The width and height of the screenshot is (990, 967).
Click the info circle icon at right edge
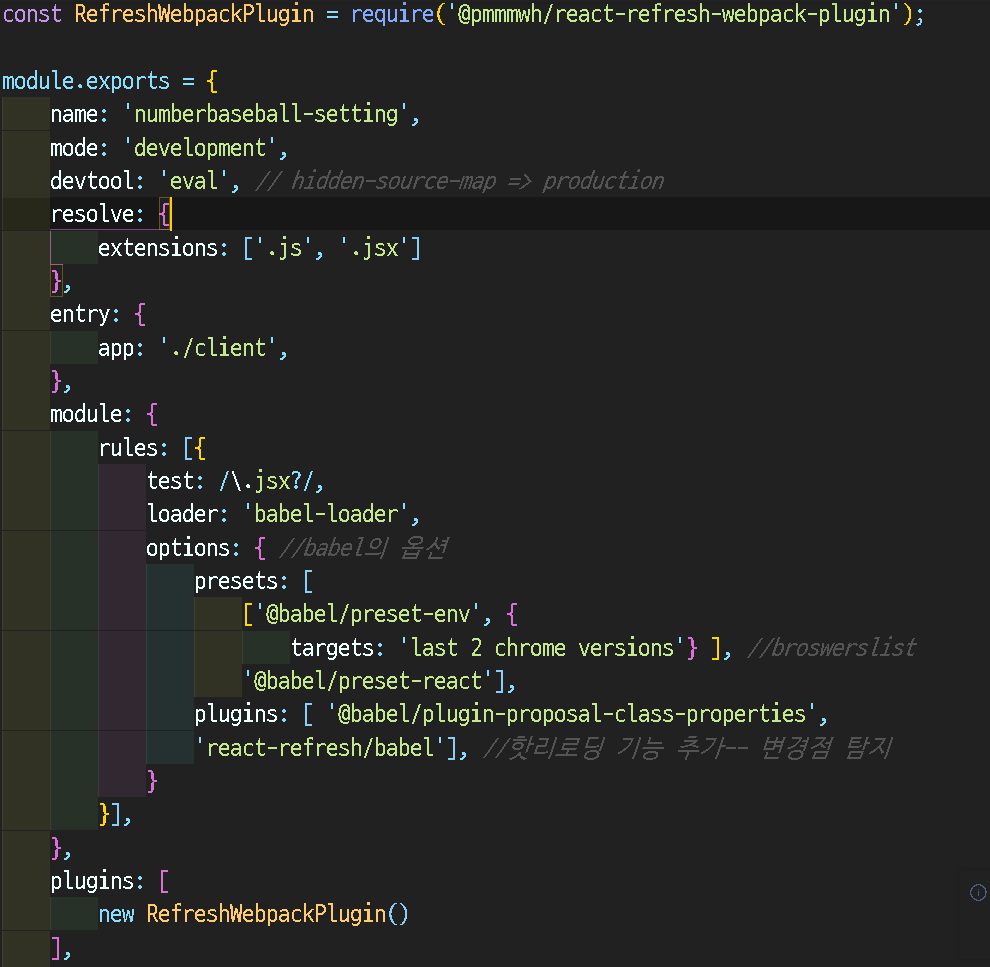pos(977,892)
